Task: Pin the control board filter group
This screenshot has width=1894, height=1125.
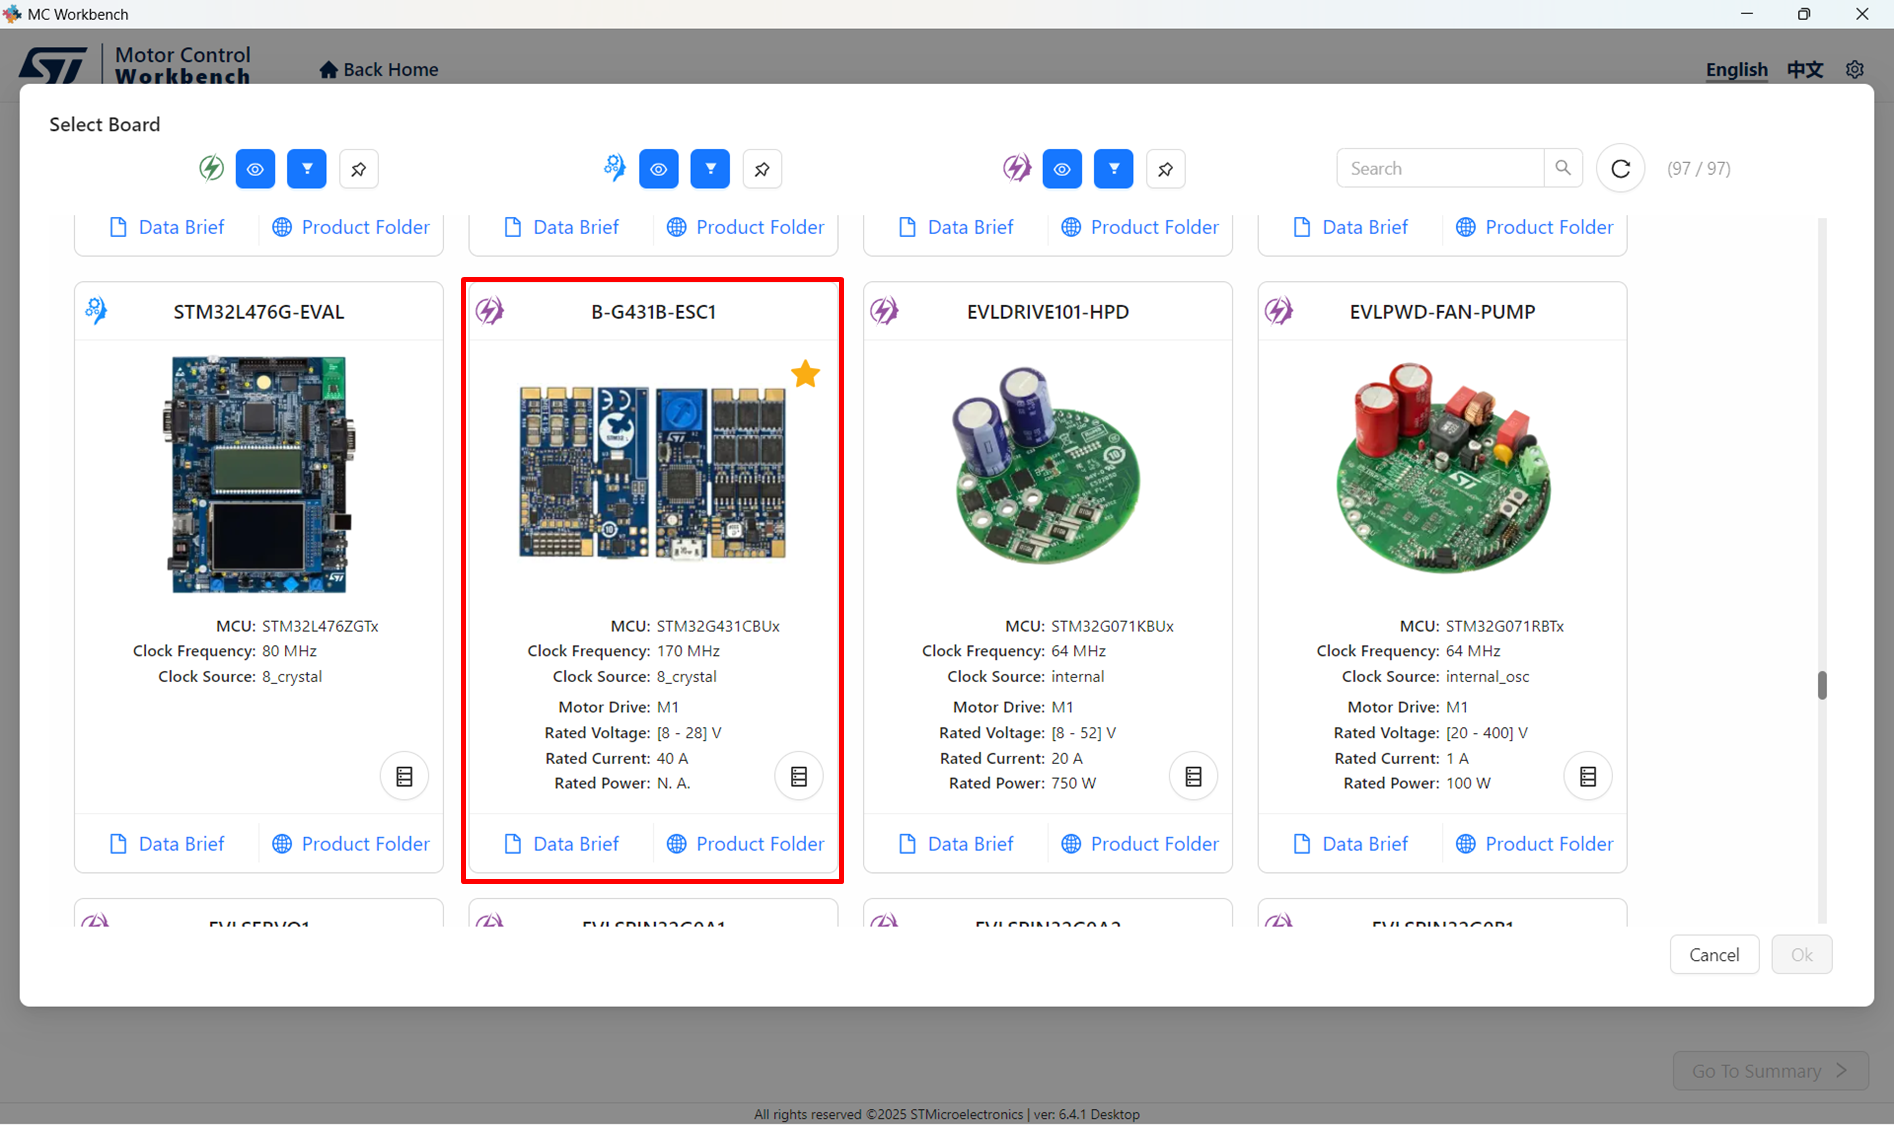Action: point(359,169)
